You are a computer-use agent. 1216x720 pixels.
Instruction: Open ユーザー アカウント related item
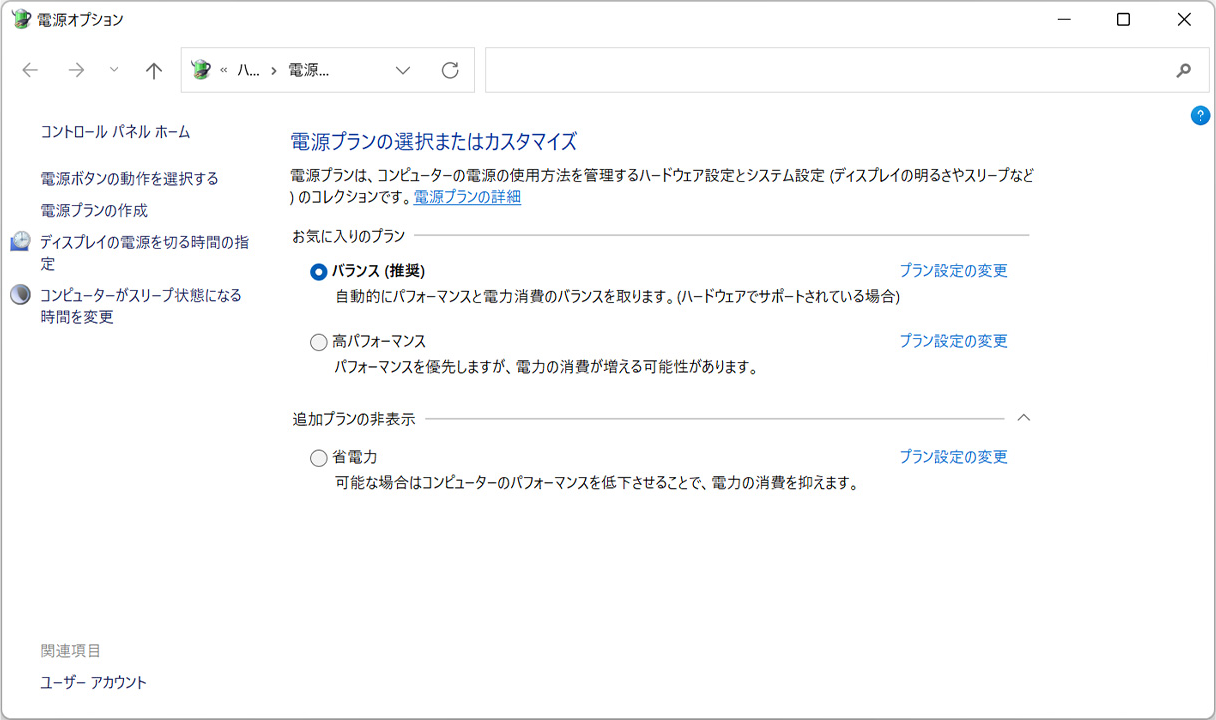click(x=93, y=683)
